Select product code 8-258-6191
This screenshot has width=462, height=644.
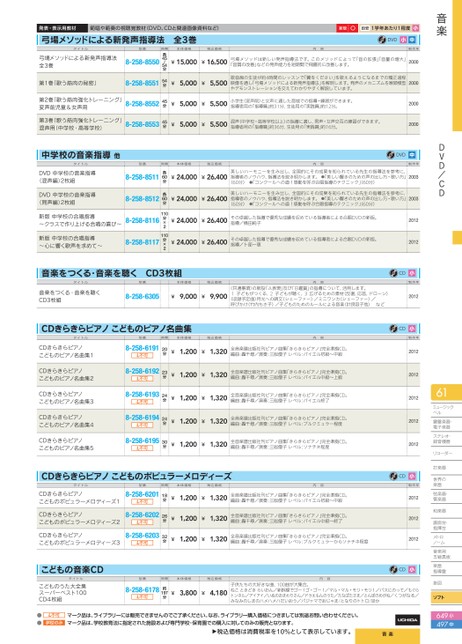click(x=142, y=348)
